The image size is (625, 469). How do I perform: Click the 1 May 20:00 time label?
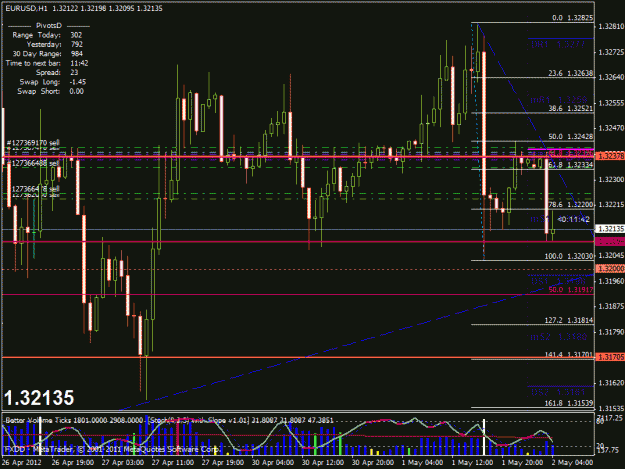(522, 463)
